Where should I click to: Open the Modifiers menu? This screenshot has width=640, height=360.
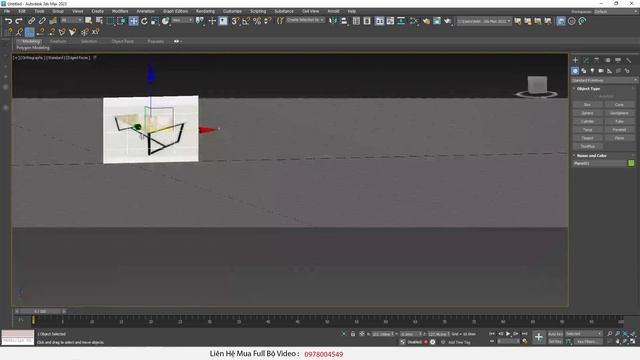coord(120,11)
